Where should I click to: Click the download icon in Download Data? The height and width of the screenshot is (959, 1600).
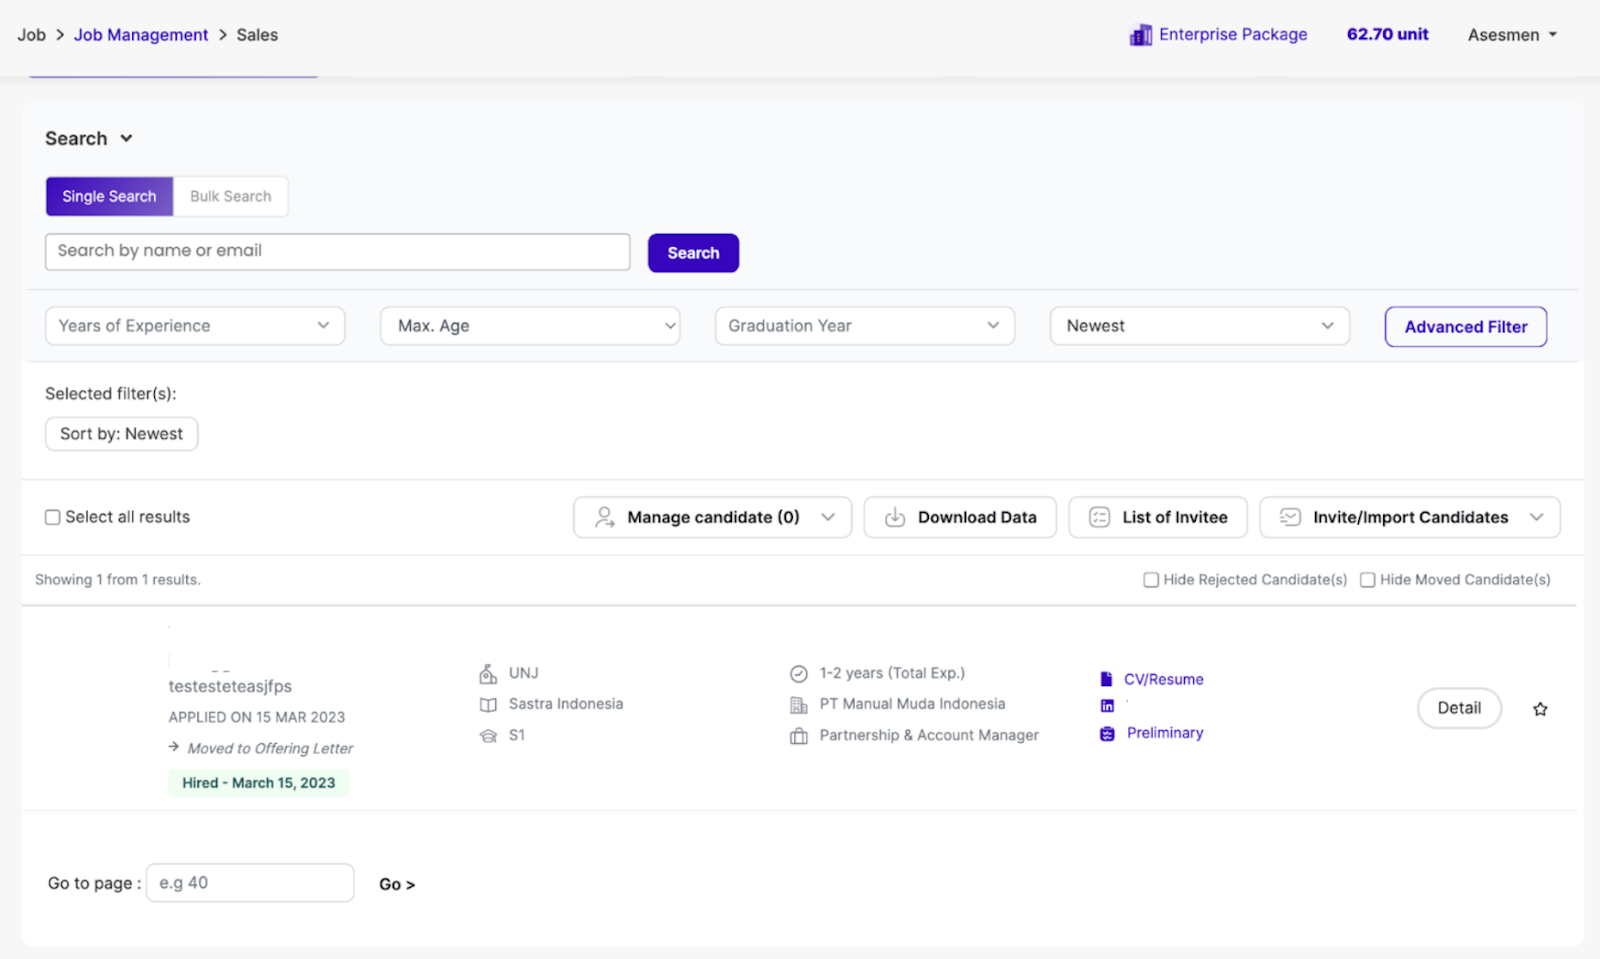point(895,517)
